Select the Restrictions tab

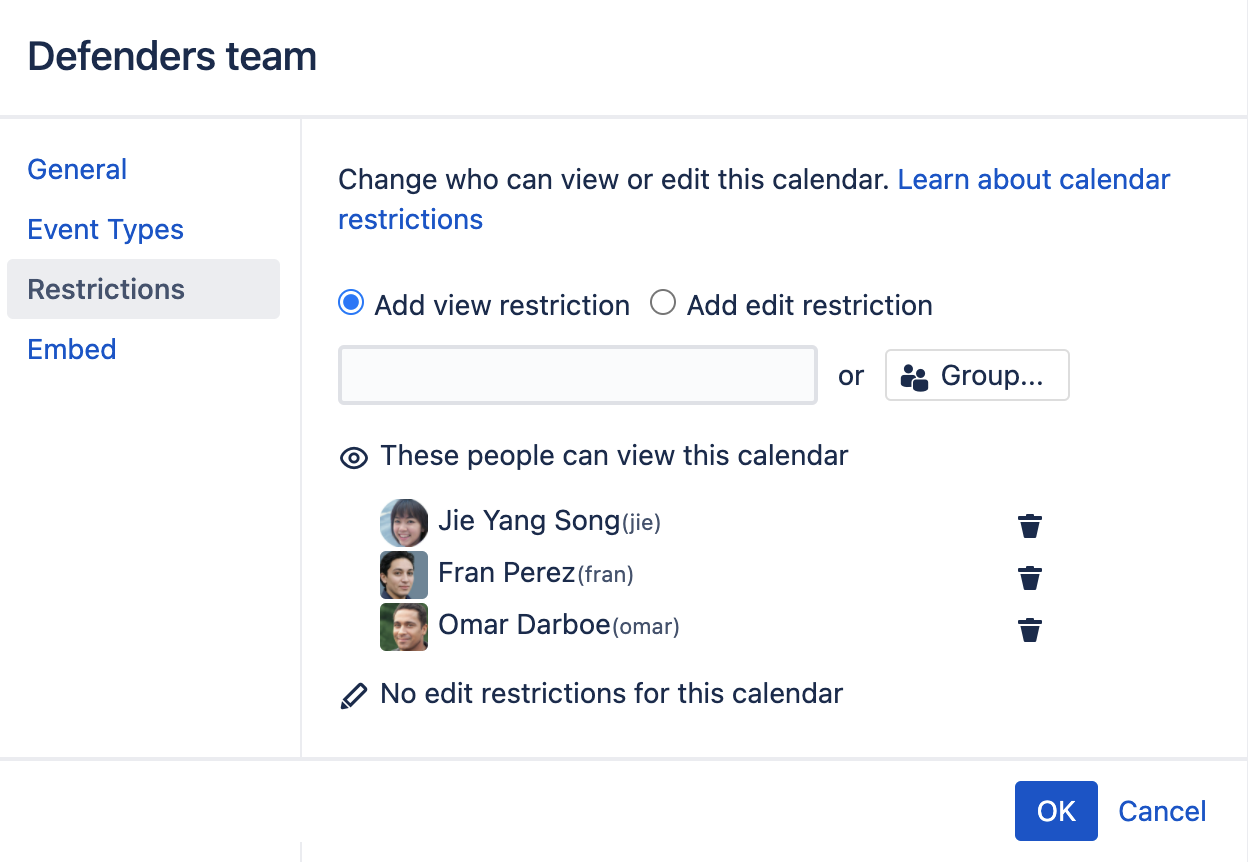(106, 290)
